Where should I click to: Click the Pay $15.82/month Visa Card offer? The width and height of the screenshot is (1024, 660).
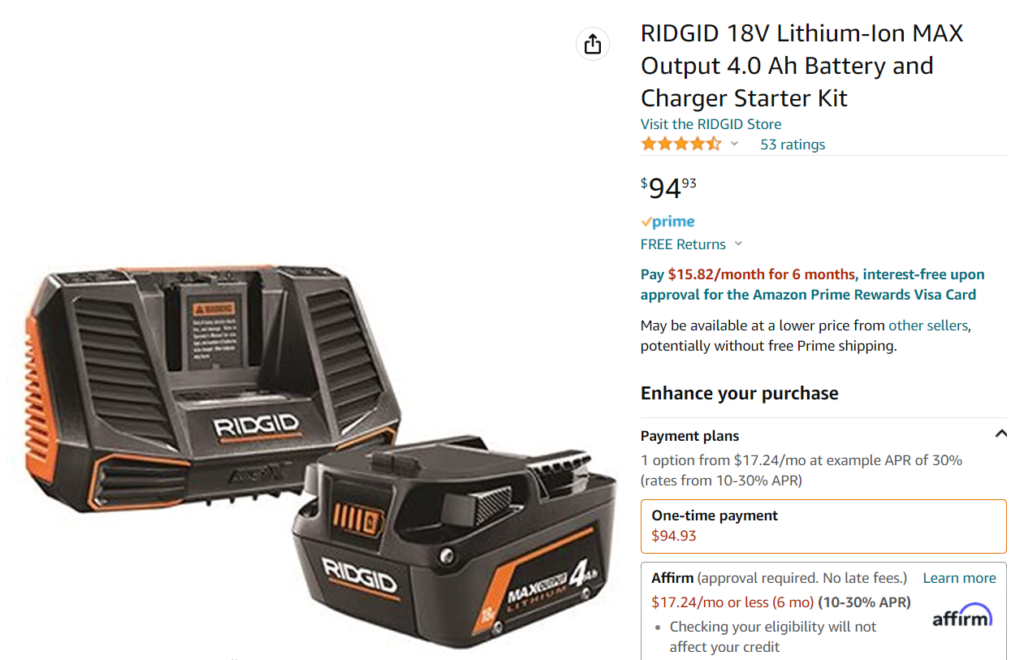tap(812, 285)
